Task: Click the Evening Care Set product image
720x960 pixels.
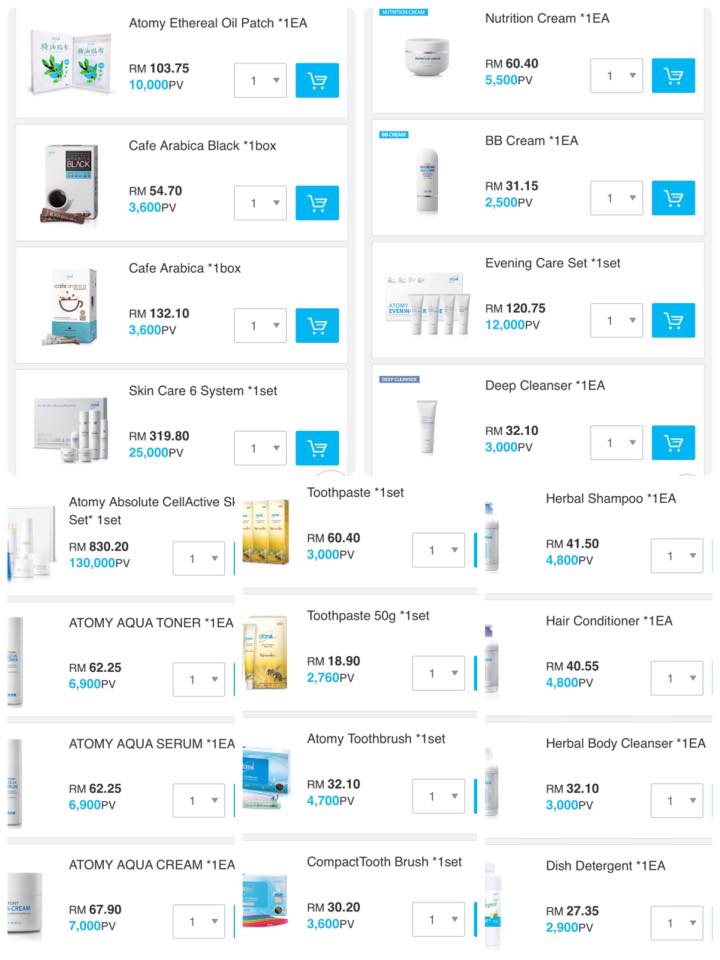Action: click(427, 305)
